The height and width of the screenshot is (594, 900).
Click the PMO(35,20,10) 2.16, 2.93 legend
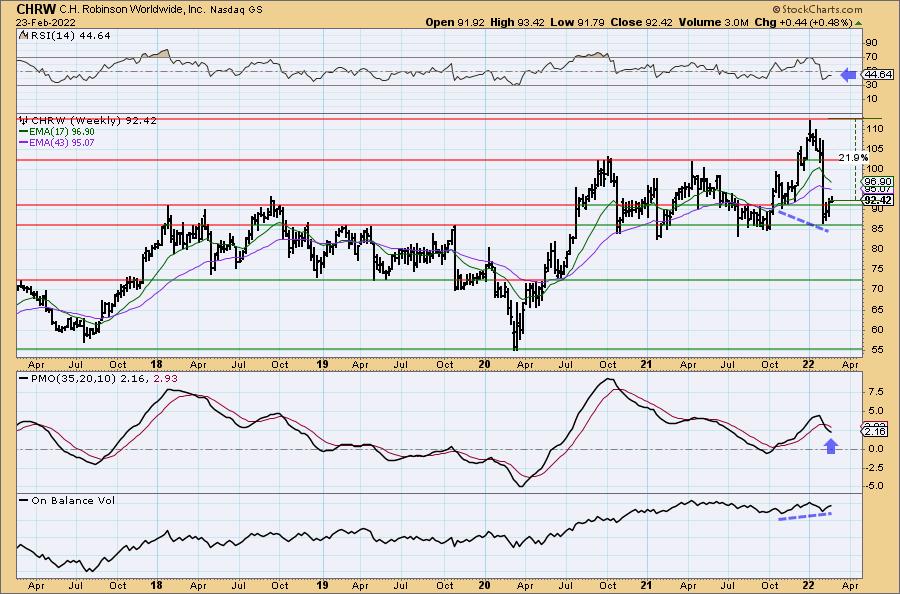pyautogui.click(x=104, y=379)
